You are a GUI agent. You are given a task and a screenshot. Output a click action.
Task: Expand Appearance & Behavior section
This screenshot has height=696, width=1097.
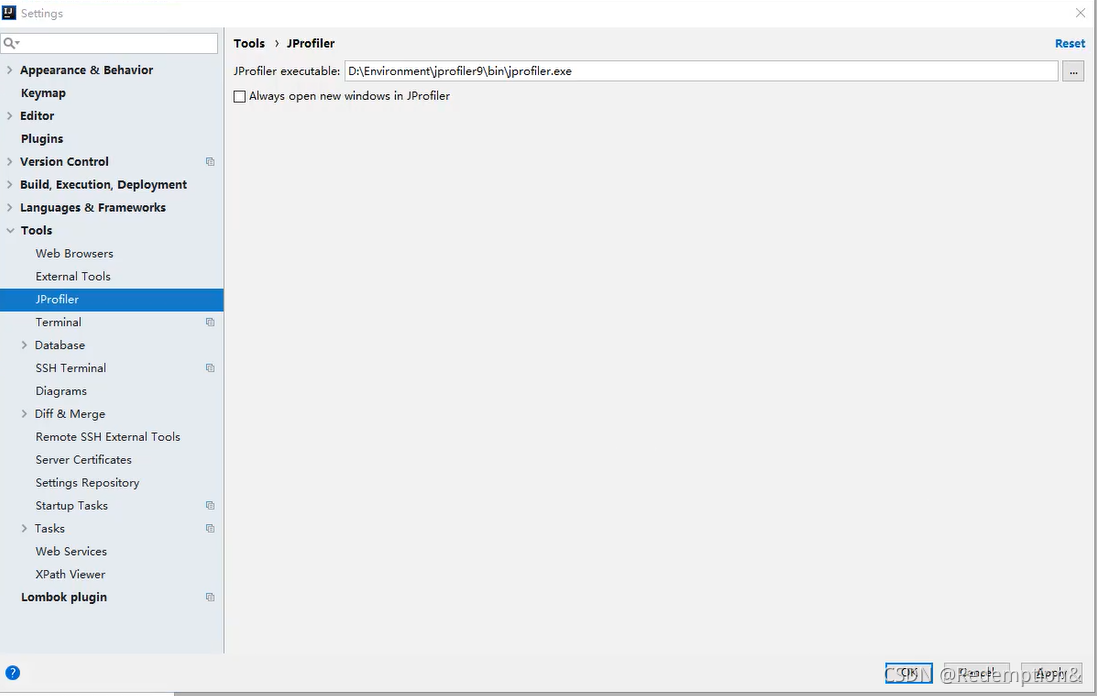(x=10, y=70)
